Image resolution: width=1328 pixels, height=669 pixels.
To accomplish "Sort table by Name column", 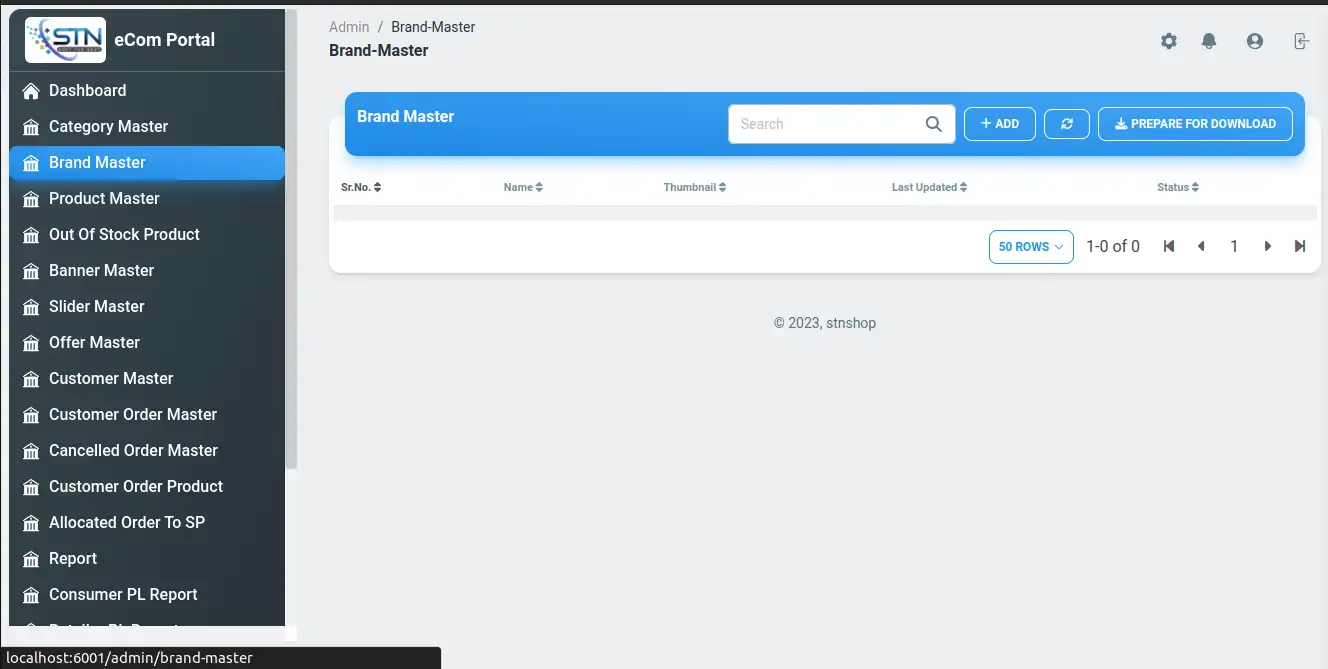I will tap(523, 187).
